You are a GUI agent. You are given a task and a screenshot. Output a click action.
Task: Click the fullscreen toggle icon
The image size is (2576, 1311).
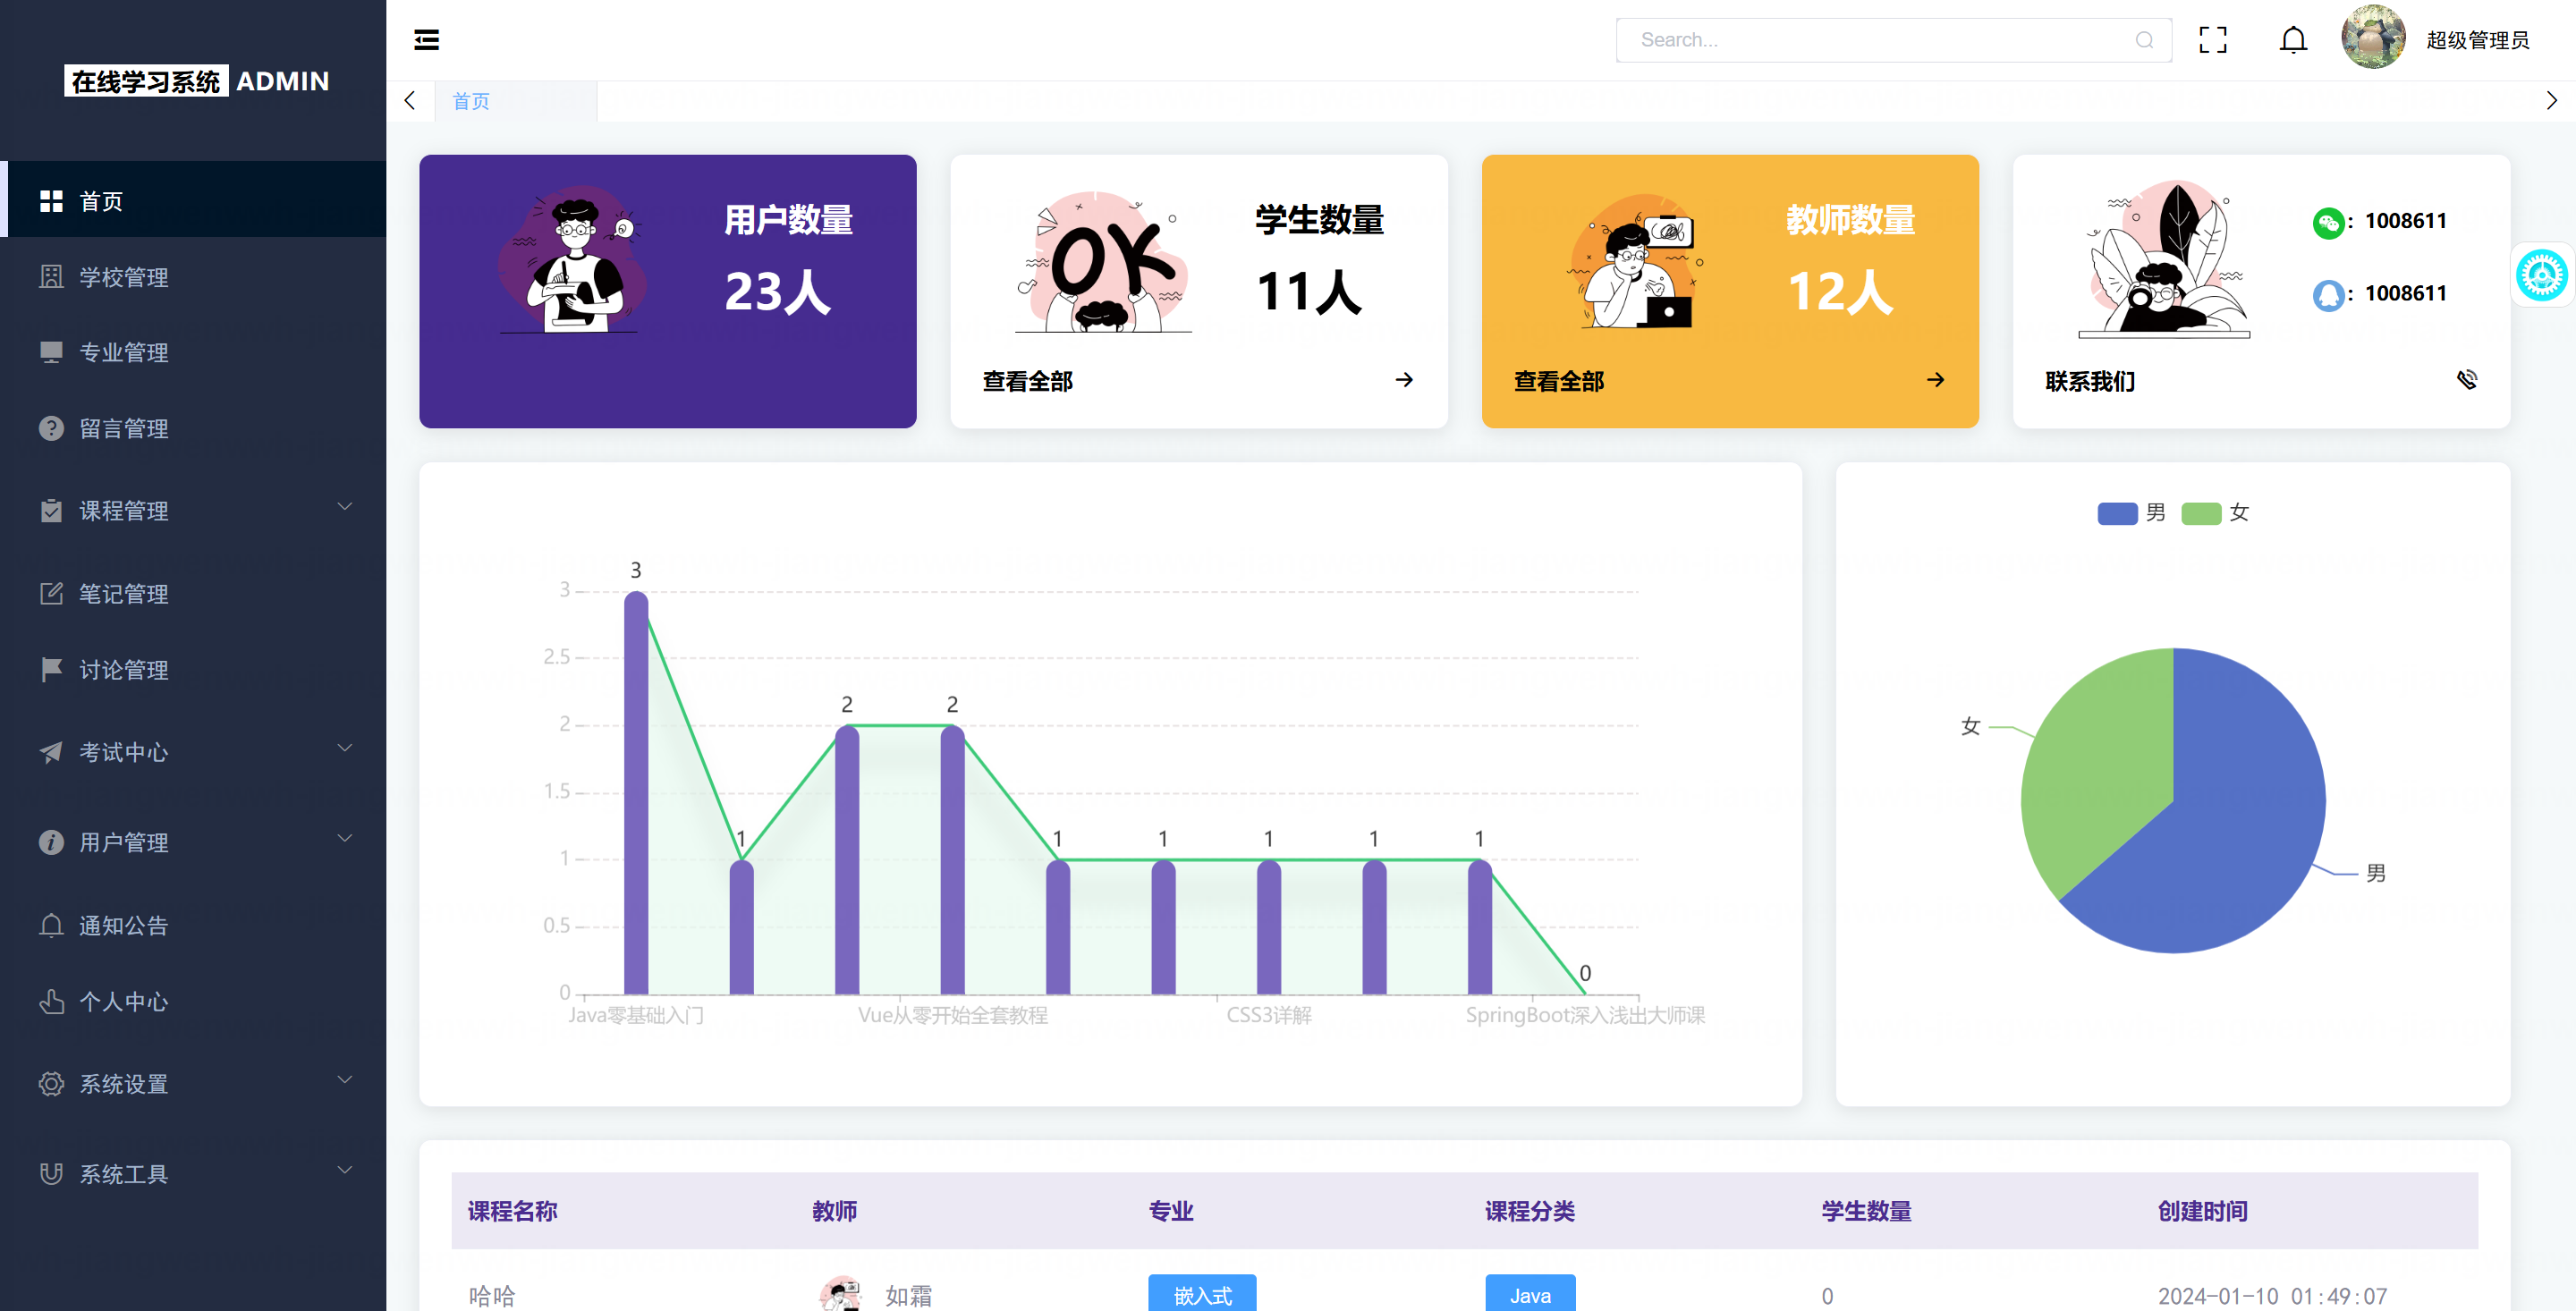[2212, 40]
